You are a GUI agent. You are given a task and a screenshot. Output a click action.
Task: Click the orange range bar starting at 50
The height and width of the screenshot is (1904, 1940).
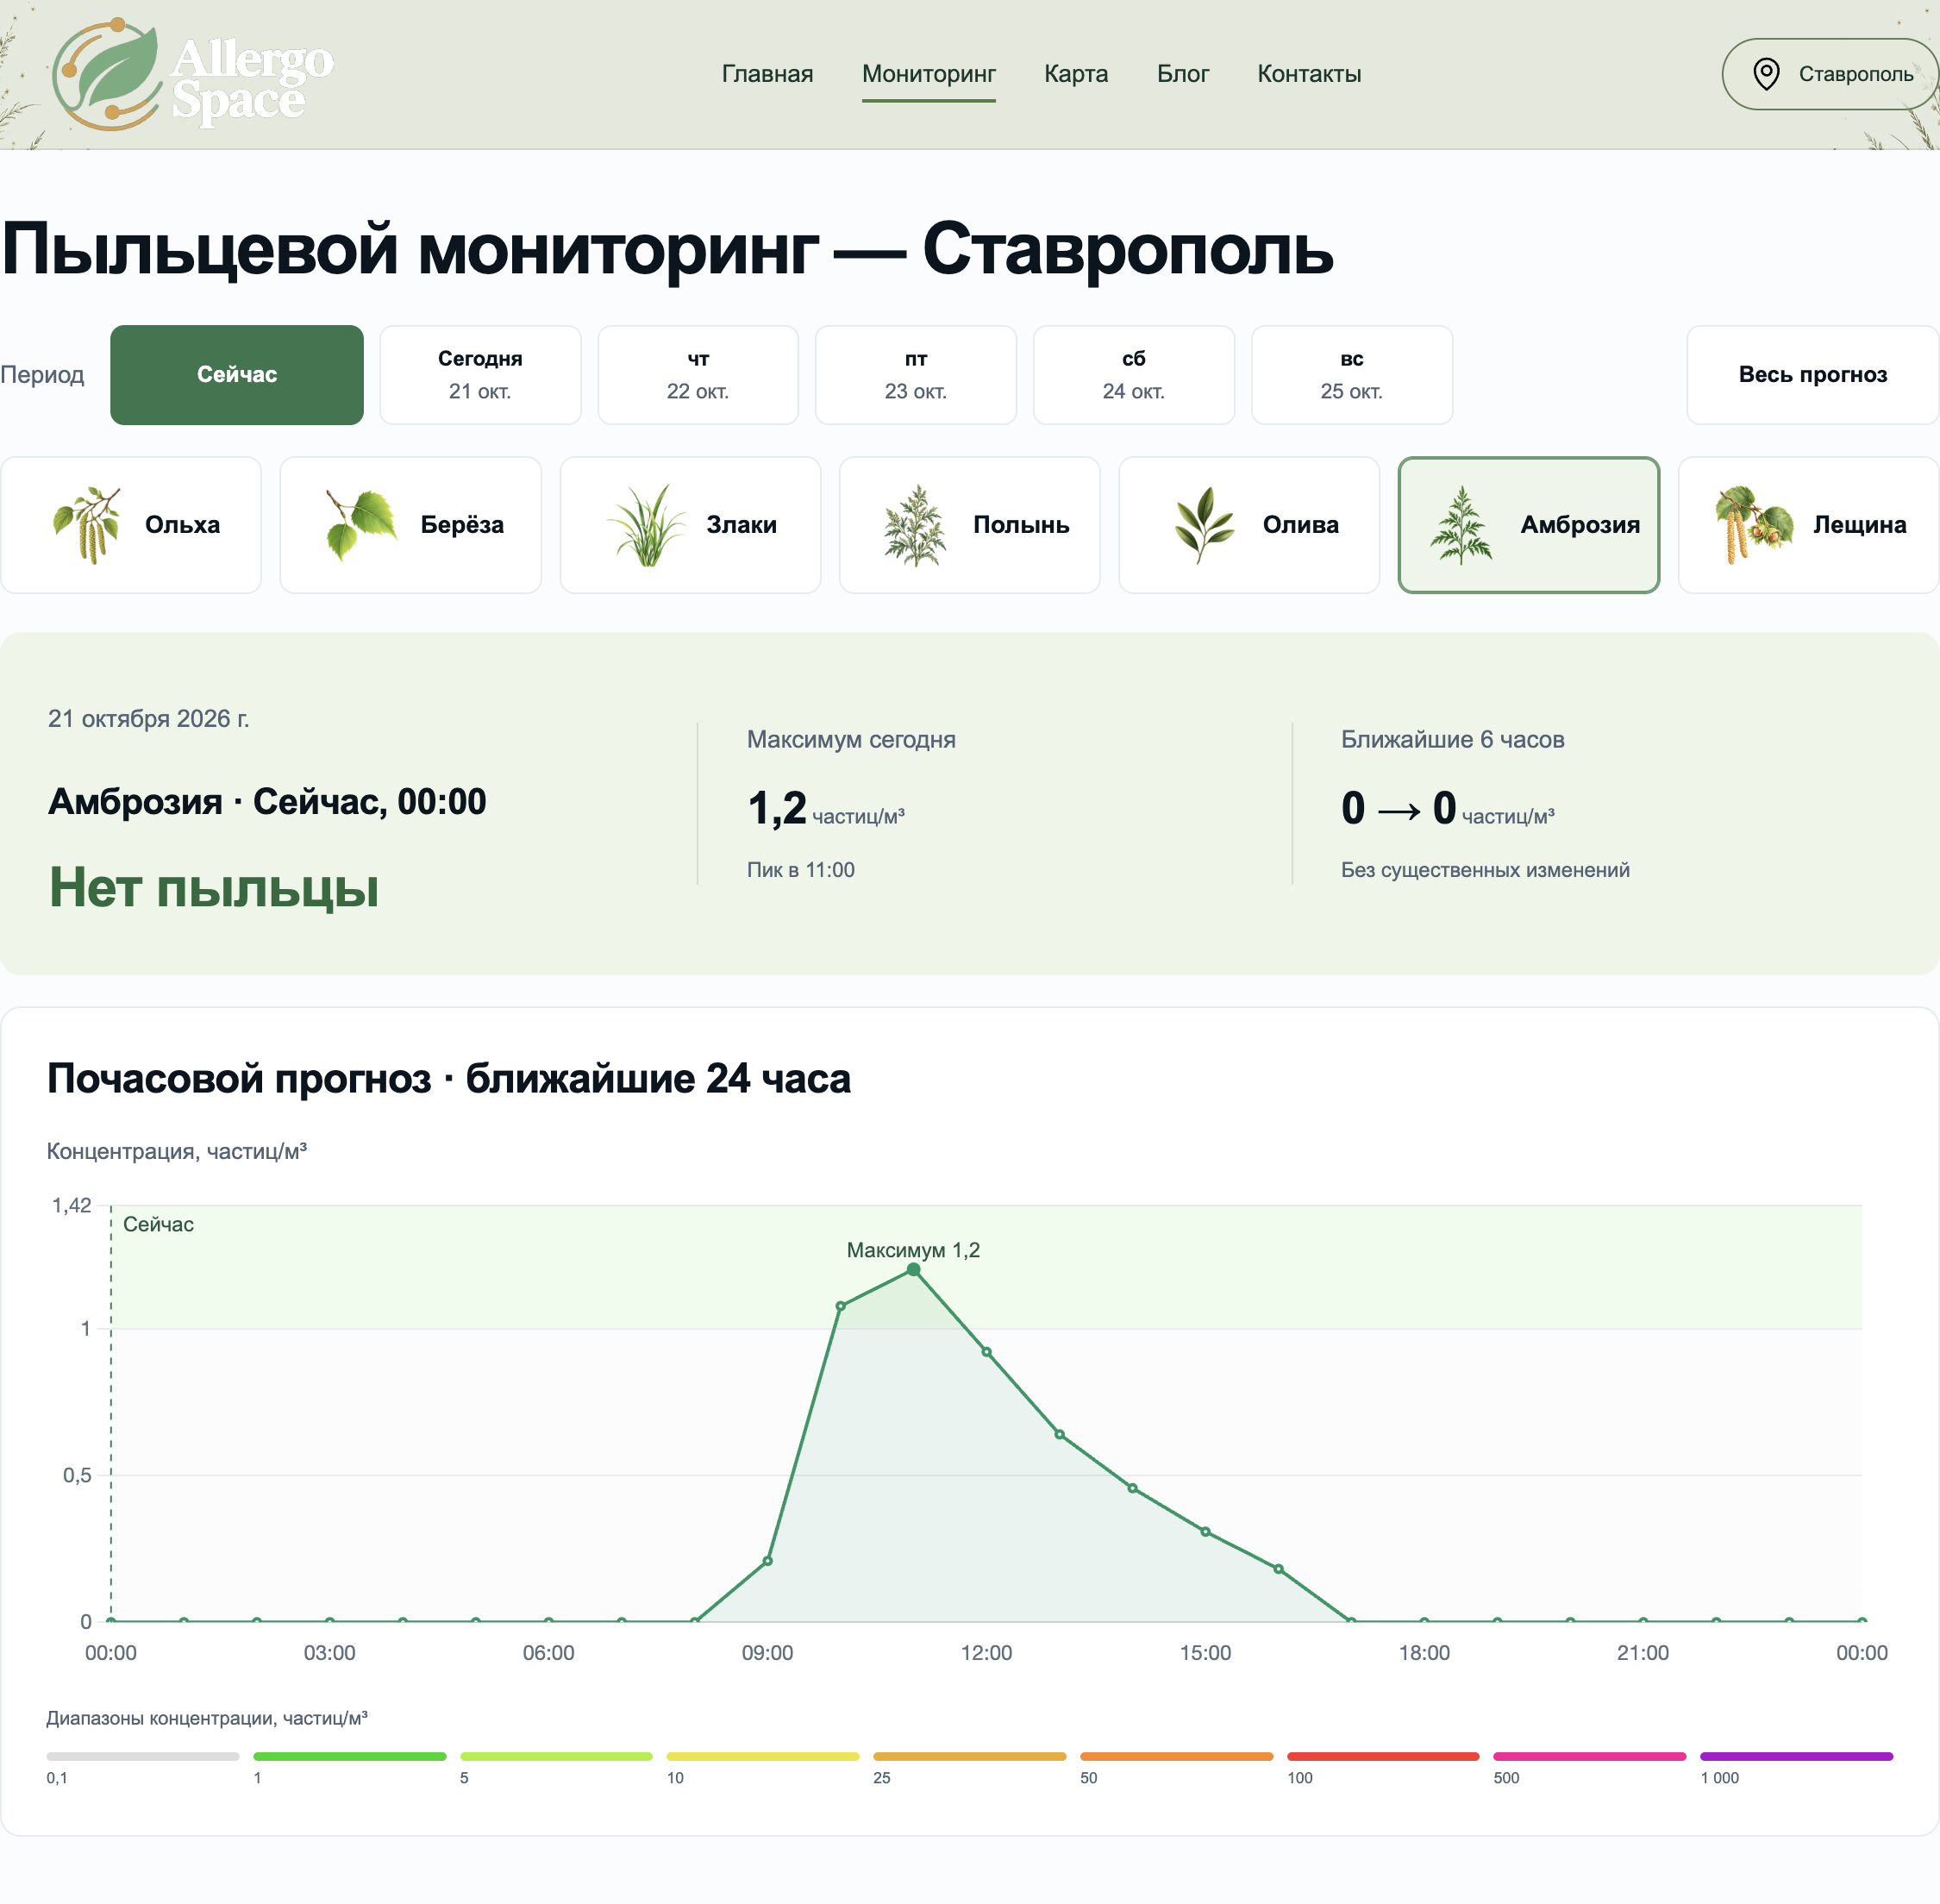click(1177, 1756)
